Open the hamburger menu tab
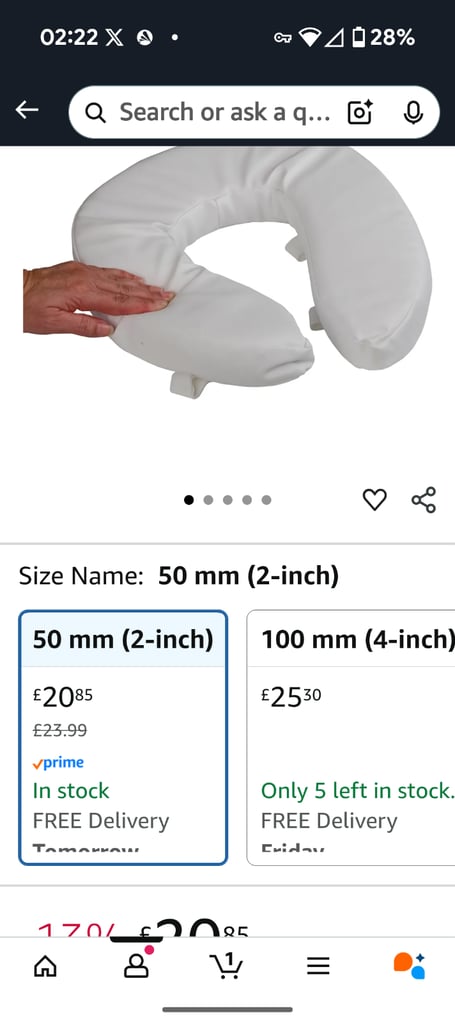The height and width of the screenshot is (1024, 455). click(x=318, y=966)
